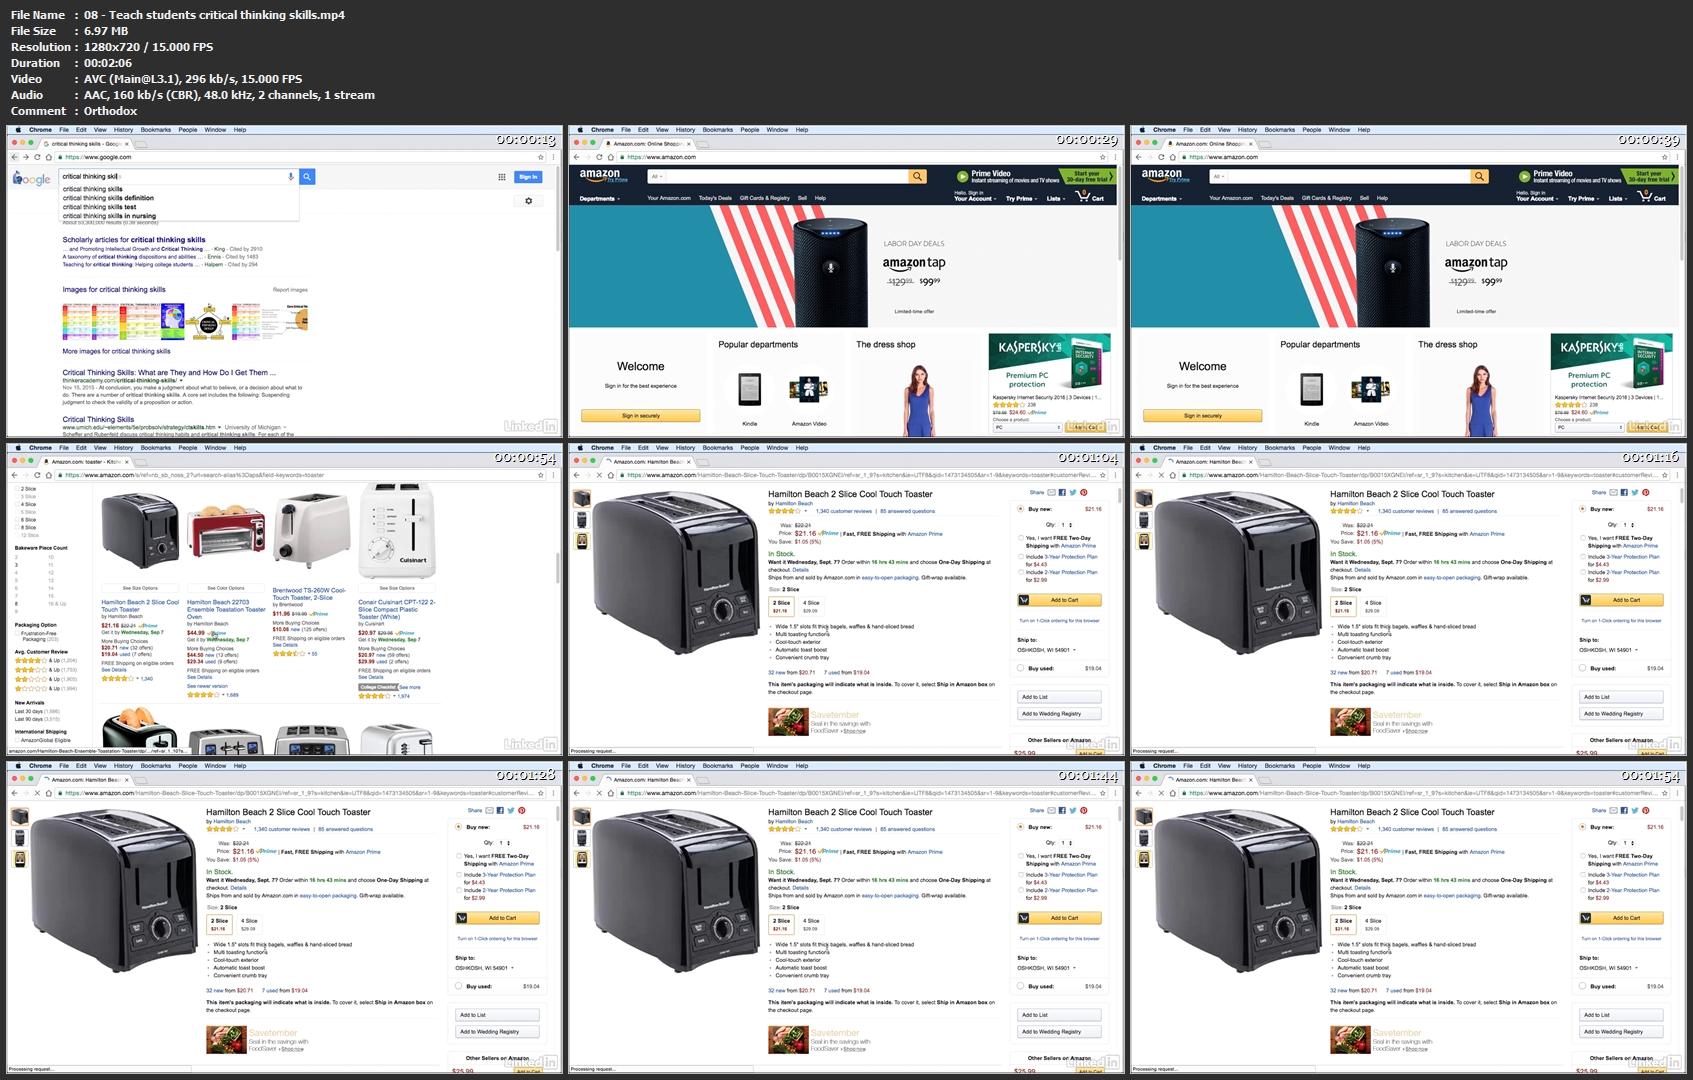Open the File menu in 00:01:04 frame
The height and width of the screenshot is (1080, 1693).
626,447
